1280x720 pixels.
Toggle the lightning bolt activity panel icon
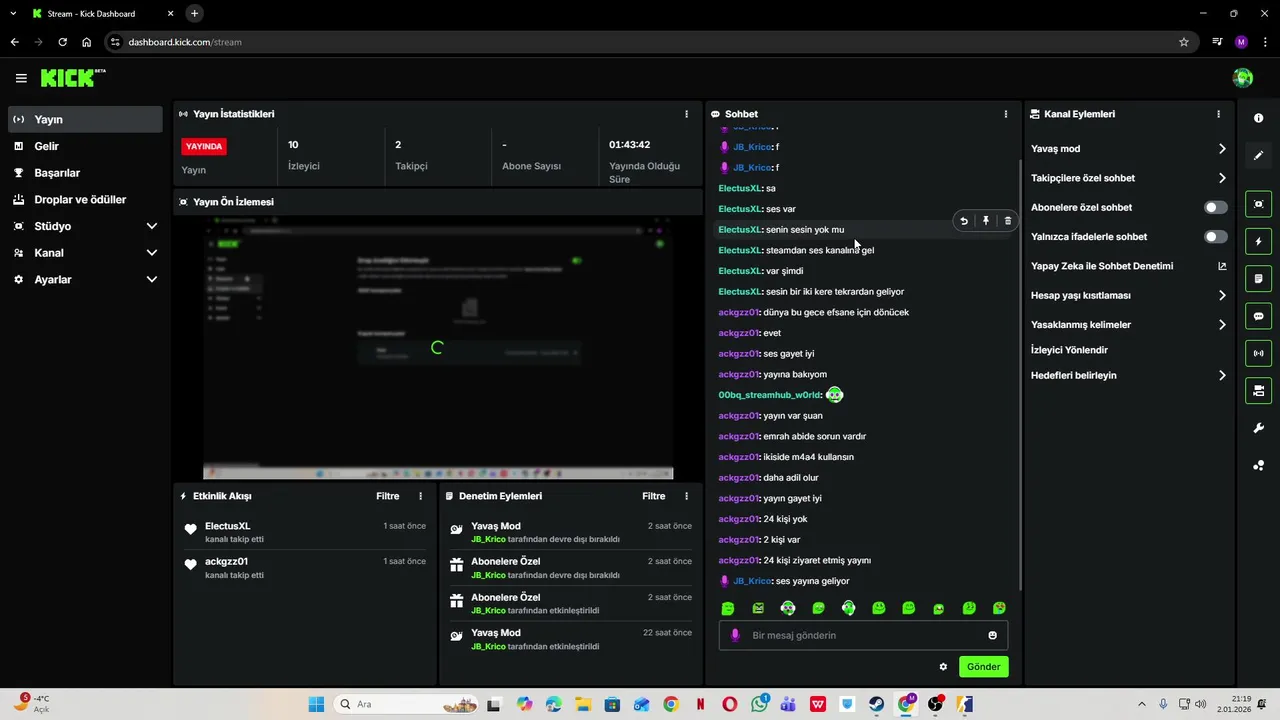(1258, 241)
